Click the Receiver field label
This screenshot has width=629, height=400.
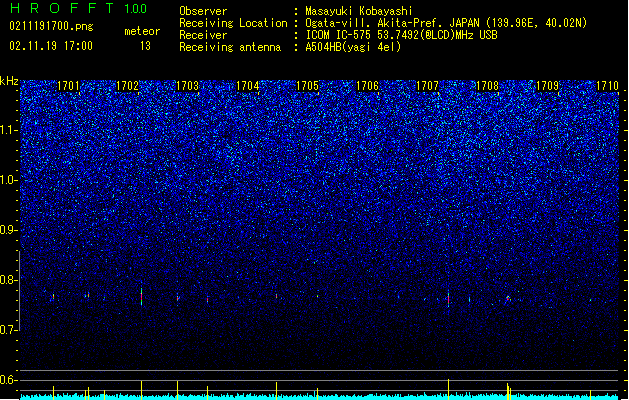point(203,35)
